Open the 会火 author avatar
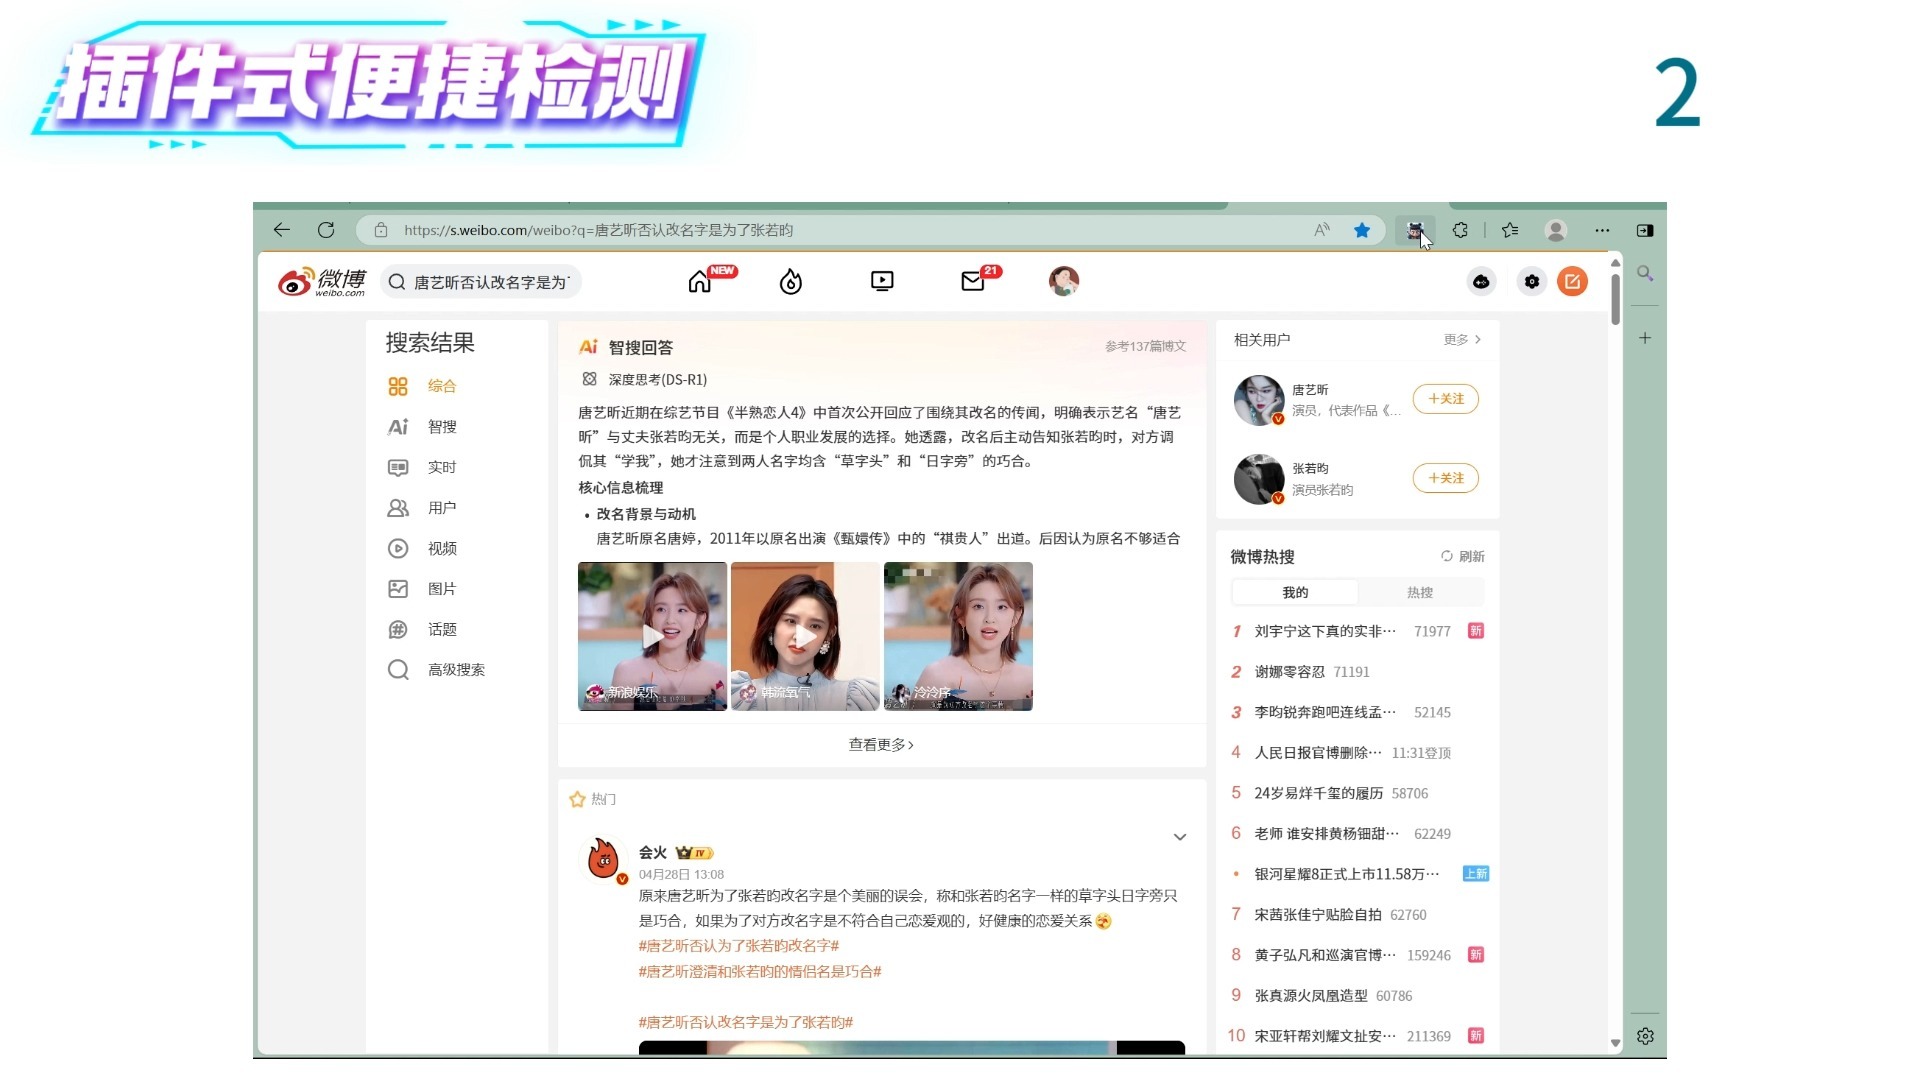The image size is (1920, 1080). coord(603,859)
